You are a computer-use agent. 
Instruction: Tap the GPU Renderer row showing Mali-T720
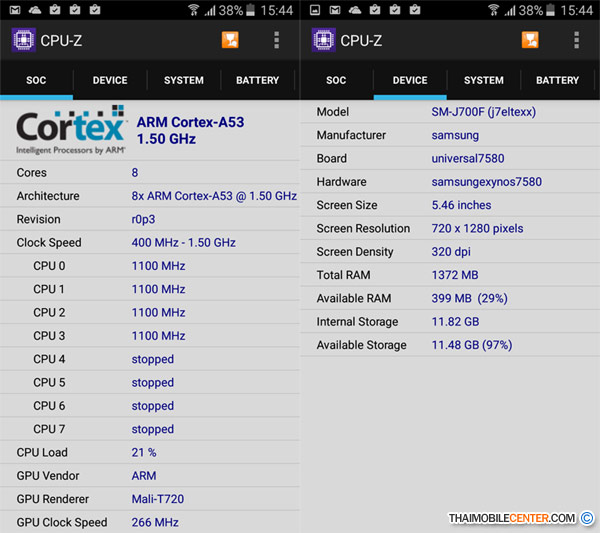point(150,499)
